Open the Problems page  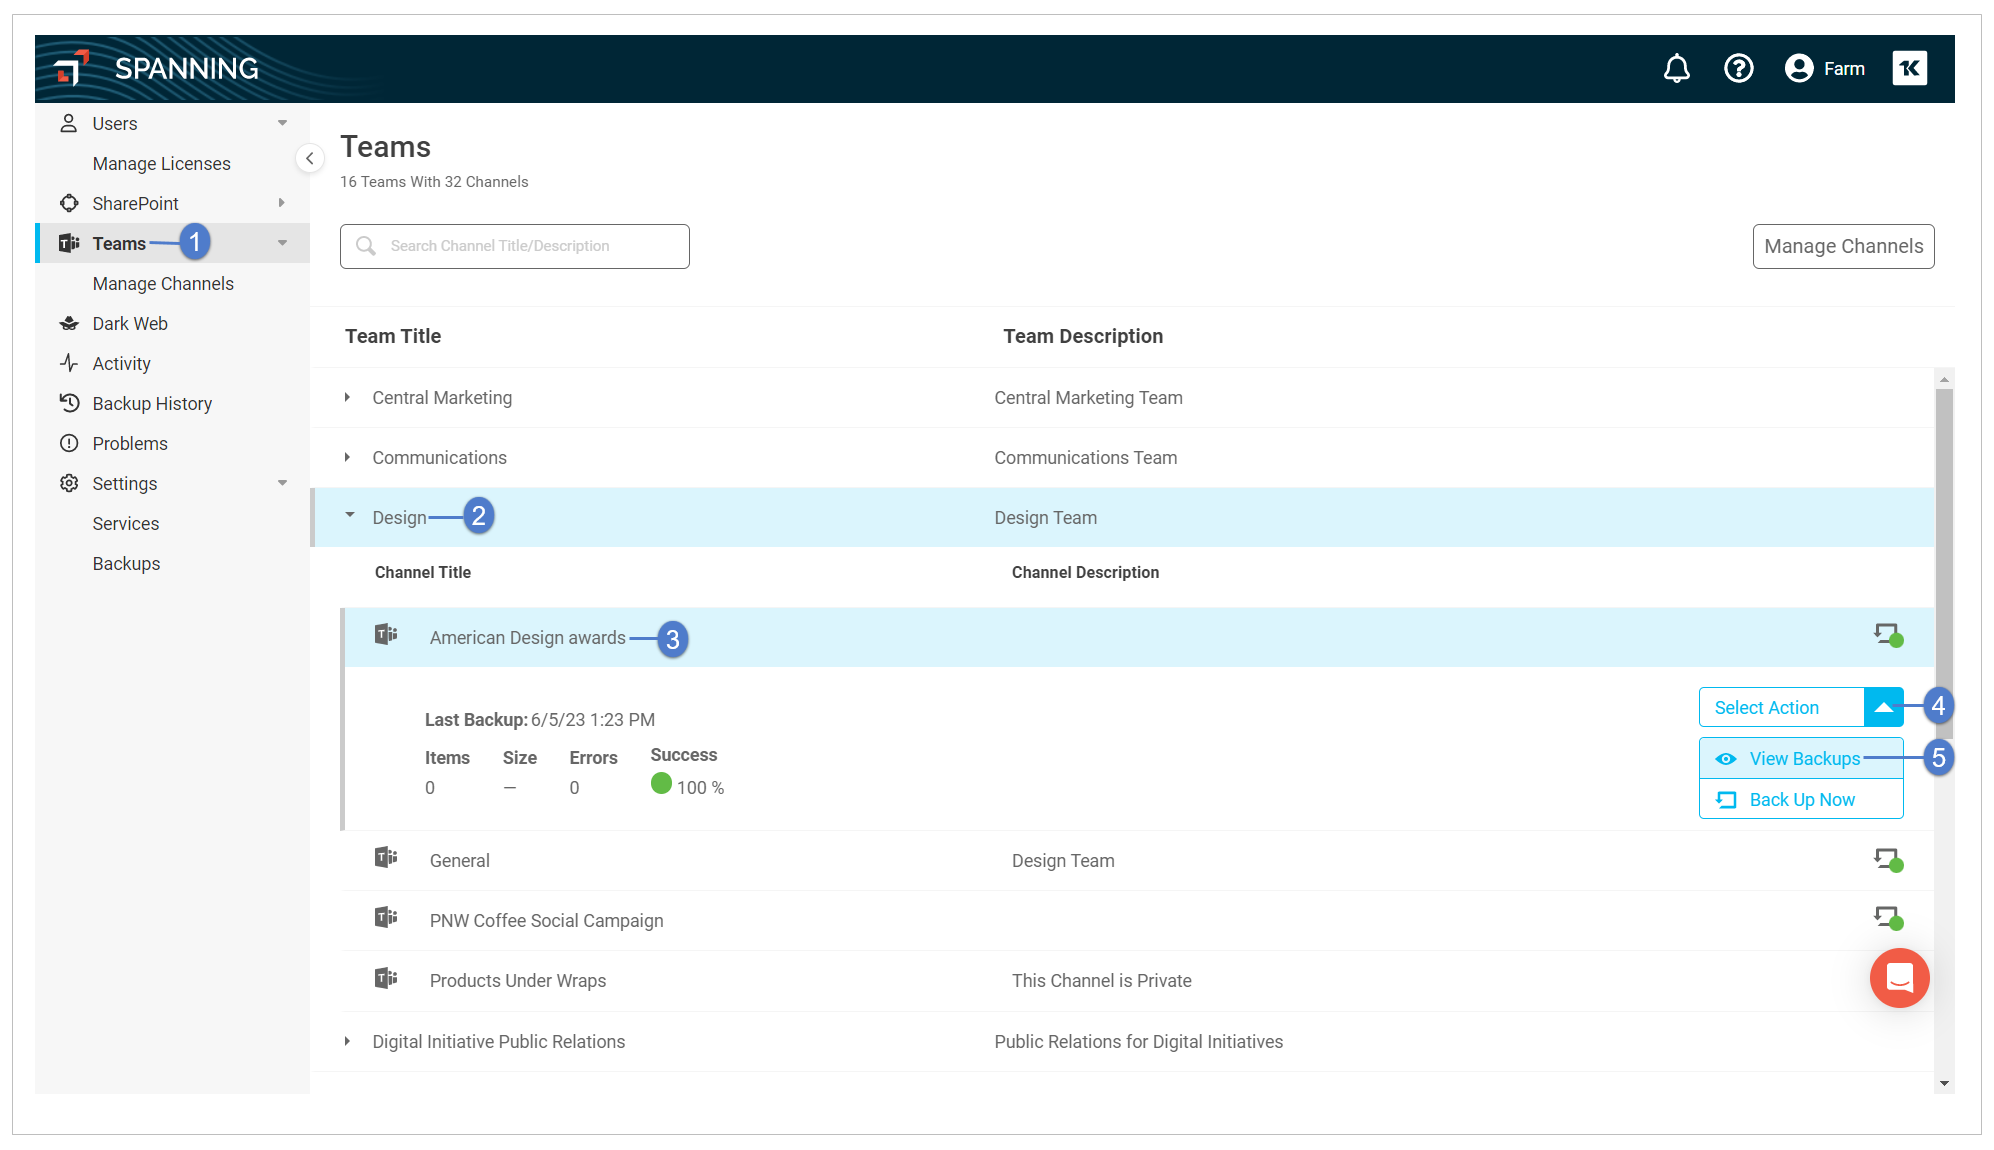pos(130,443)
